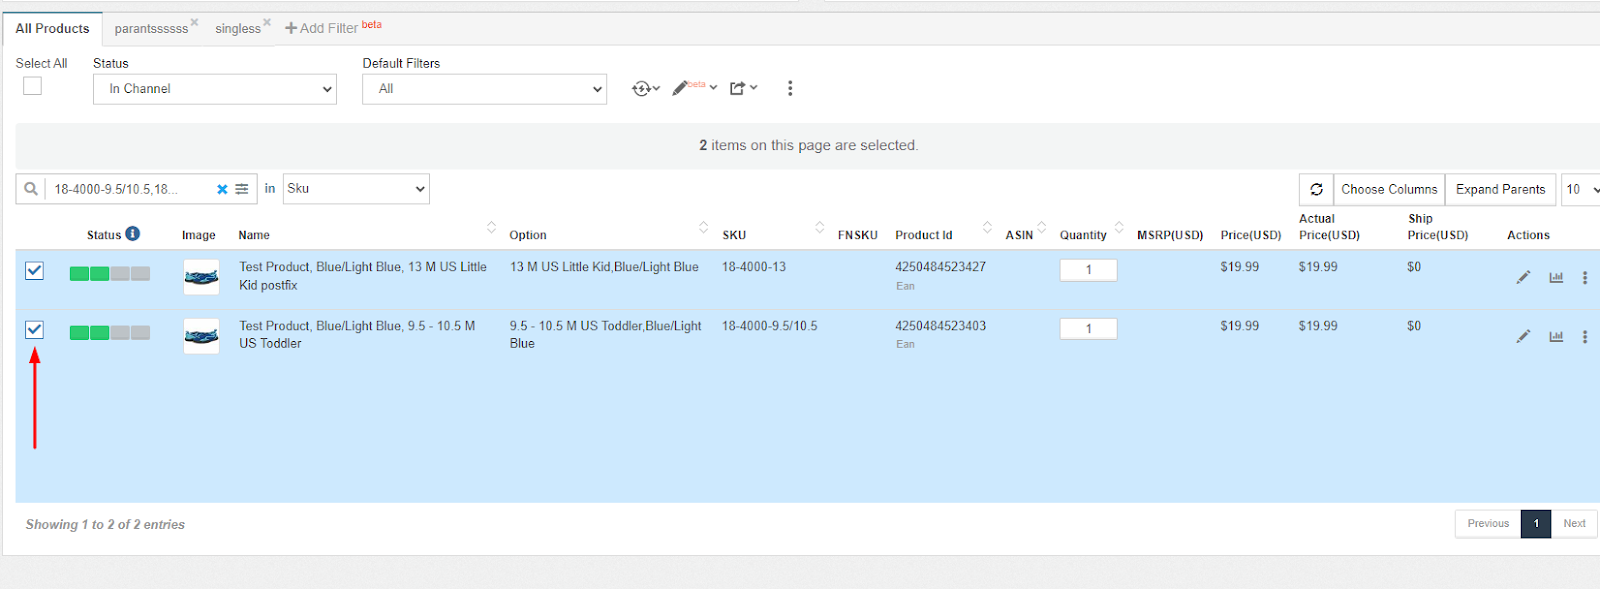Viewport: 1600px width, 589px height.
Task: Uncheck the 18-4000-13 row checkbox
Action: coord(34,270)
